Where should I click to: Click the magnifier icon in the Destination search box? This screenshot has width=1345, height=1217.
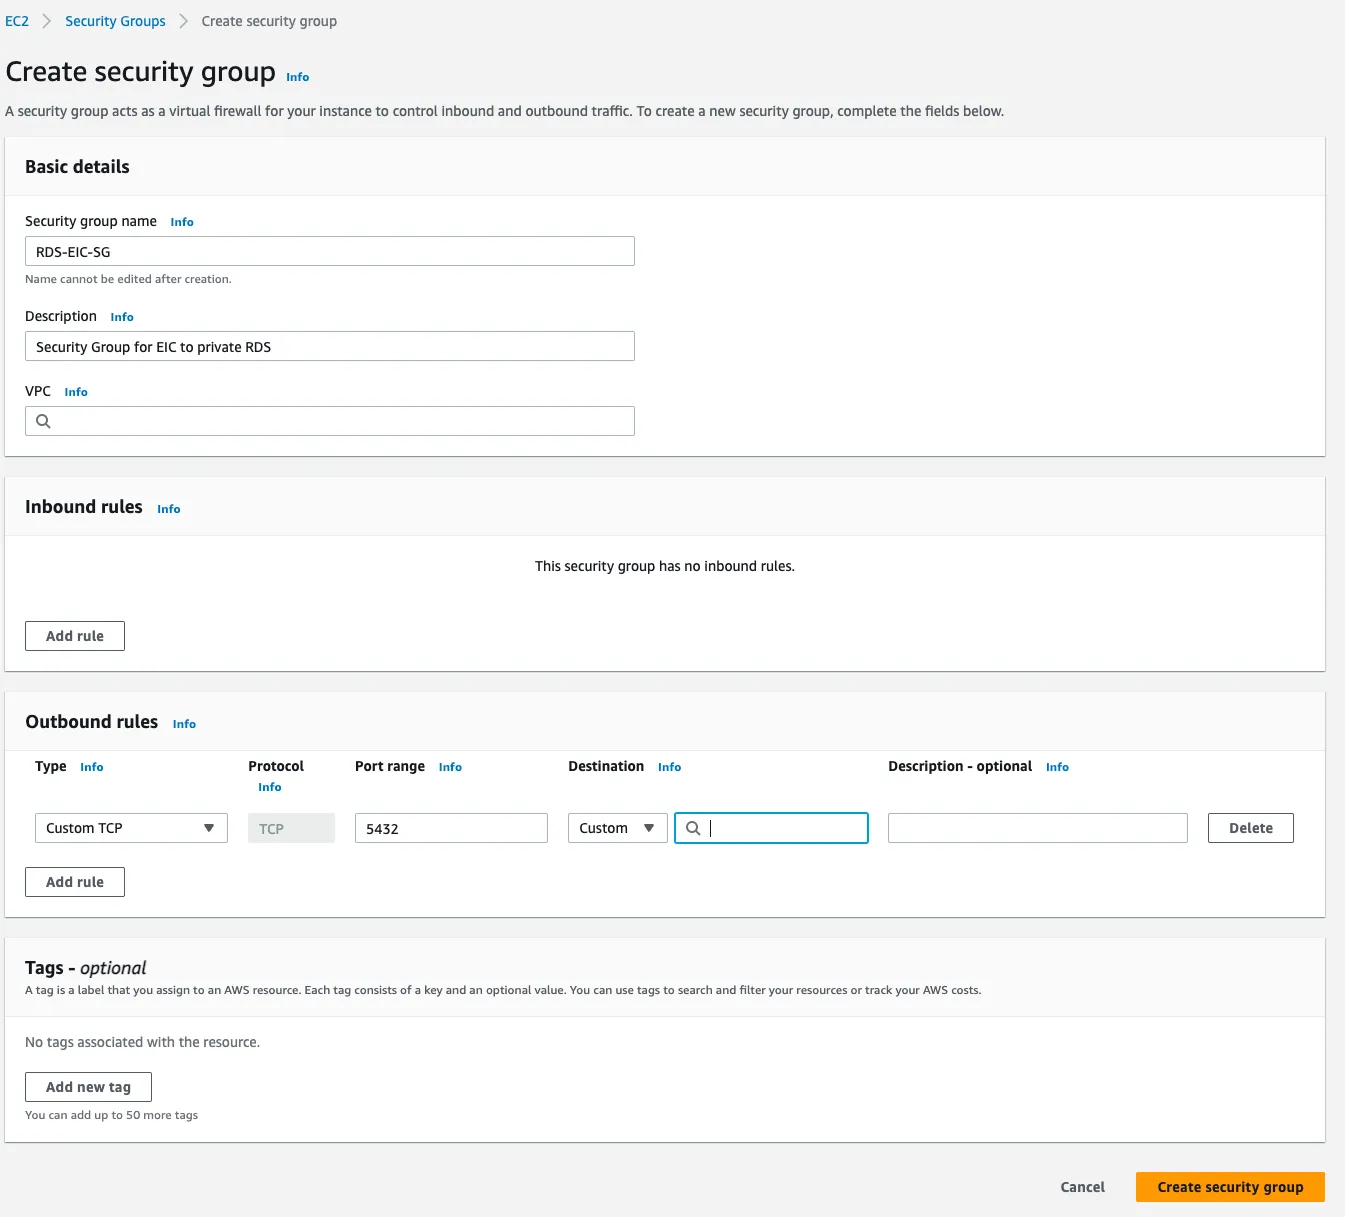(693, 828)
